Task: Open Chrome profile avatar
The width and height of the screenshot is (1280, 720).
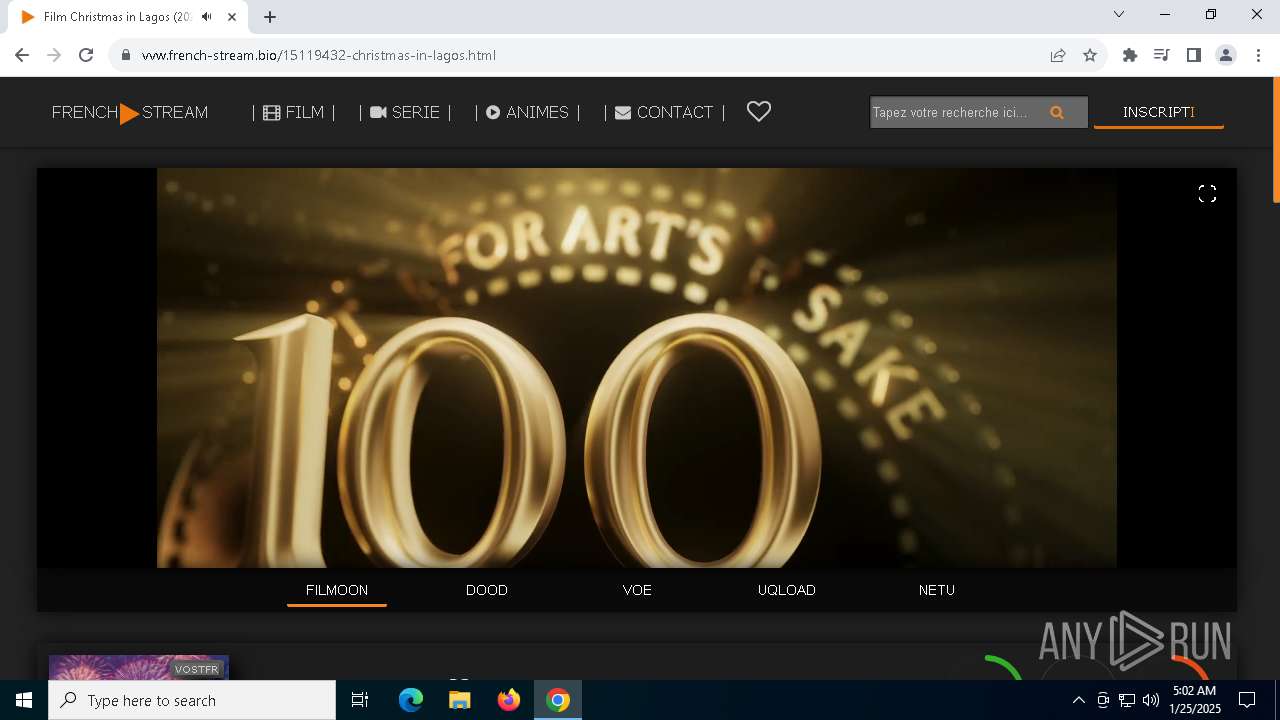Action: (1226, 55)
